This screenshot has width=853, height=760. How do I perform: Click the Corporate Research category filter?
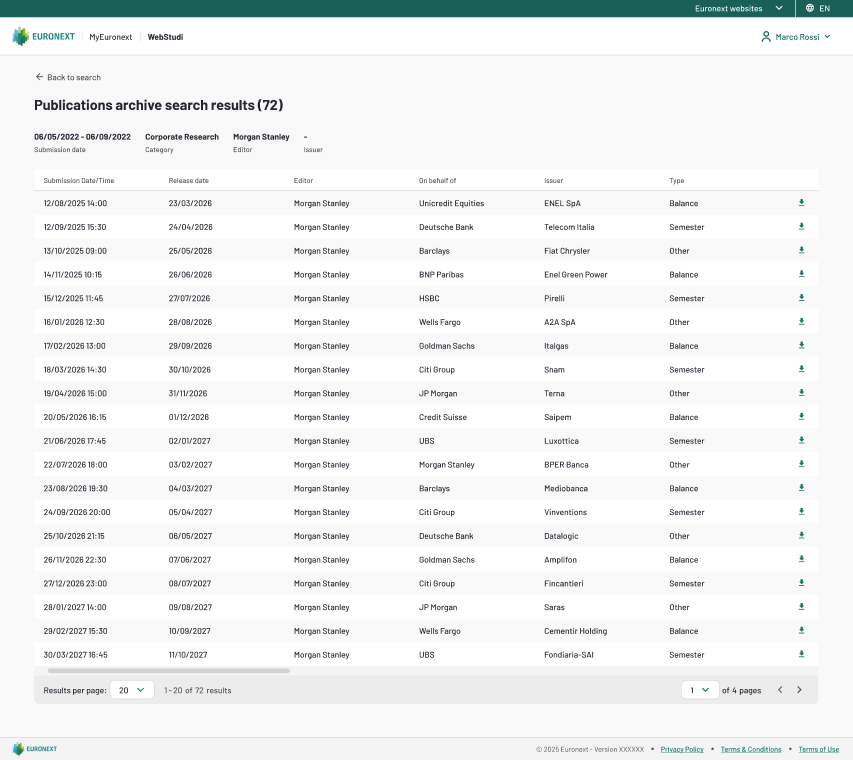point(182,137)
